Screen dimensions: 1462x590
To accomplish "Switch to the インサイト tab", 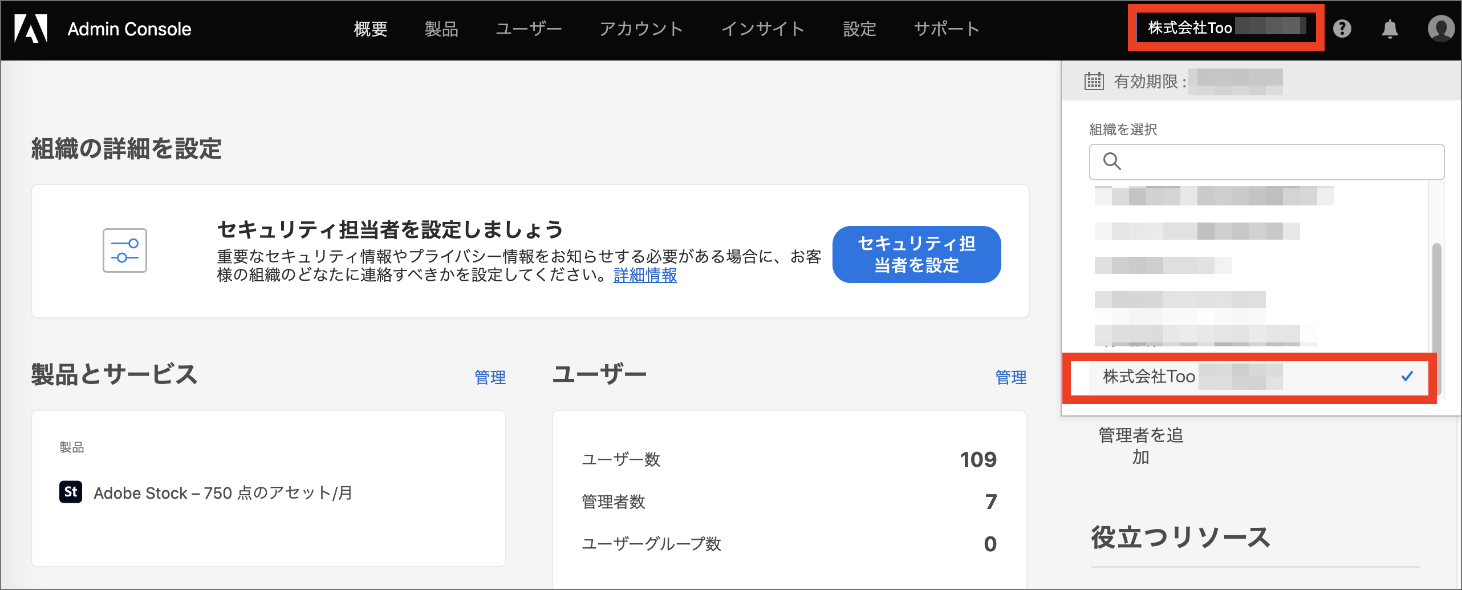I will [763, 29].
